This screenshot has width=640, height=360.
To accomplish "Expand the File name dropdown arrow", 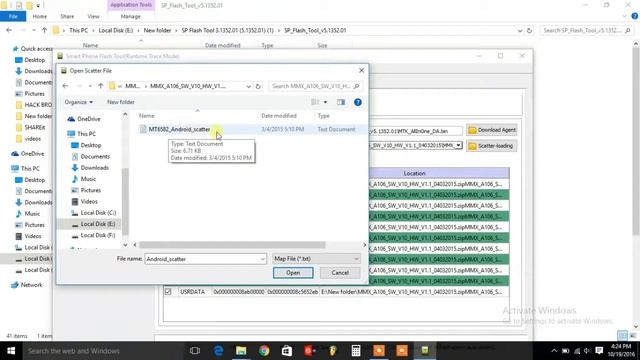I will click(262, 259).
